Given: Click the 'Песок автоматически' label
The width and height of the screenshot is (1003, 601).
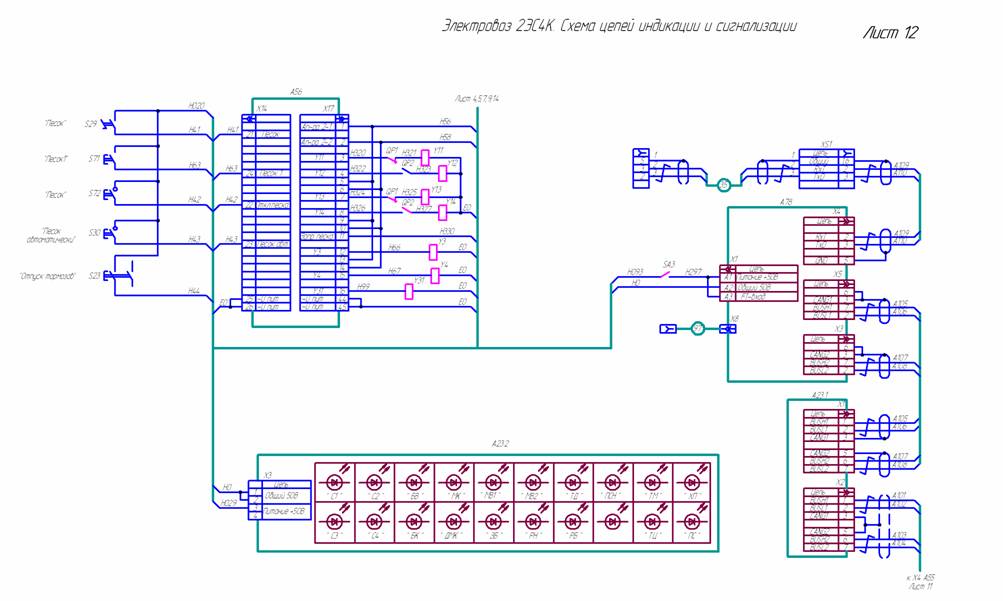Looking at the screenshot, I should click(51, 236).
